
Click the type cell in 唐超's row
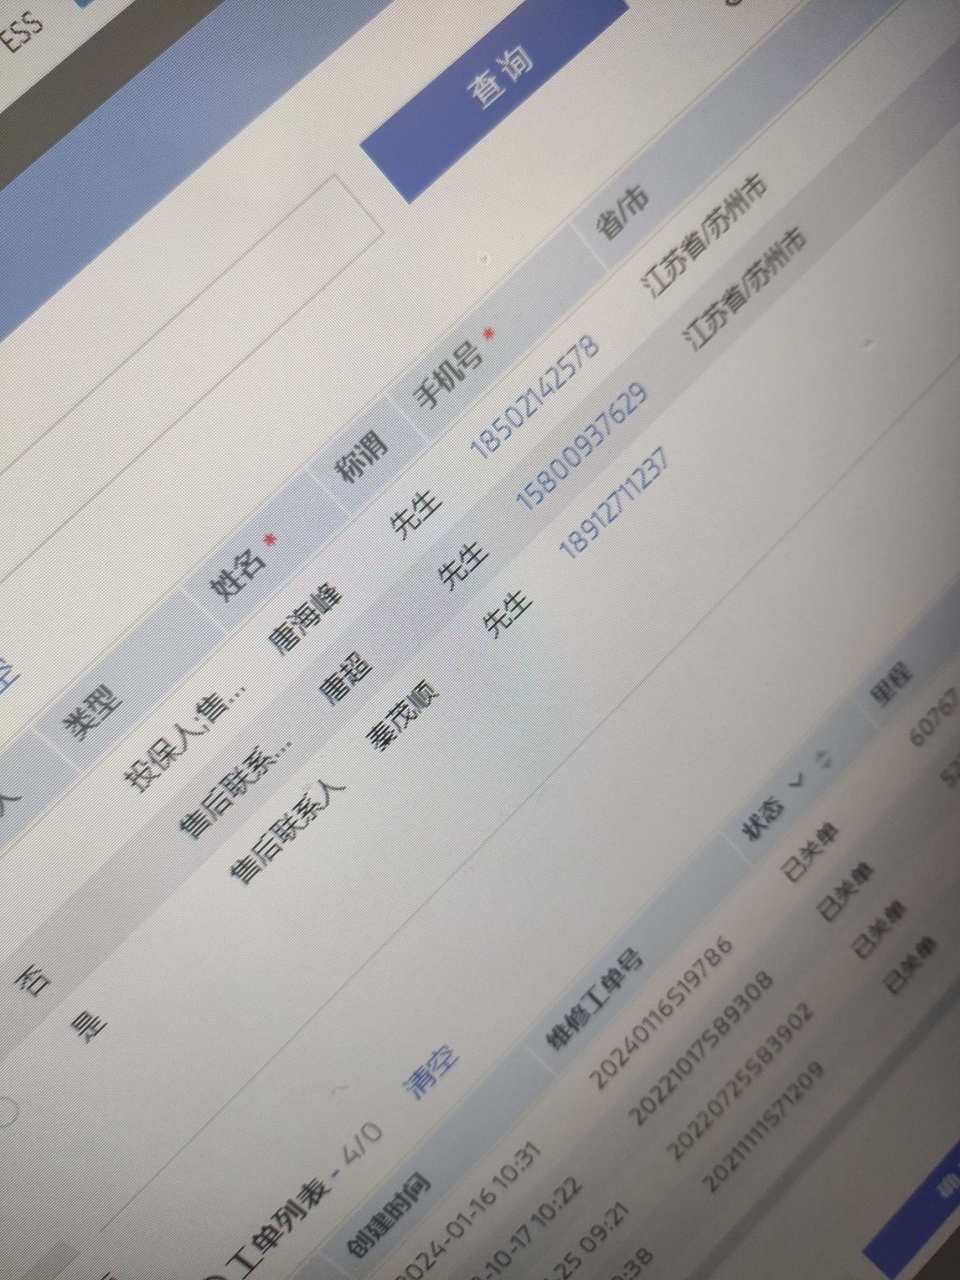coord(234,789)
